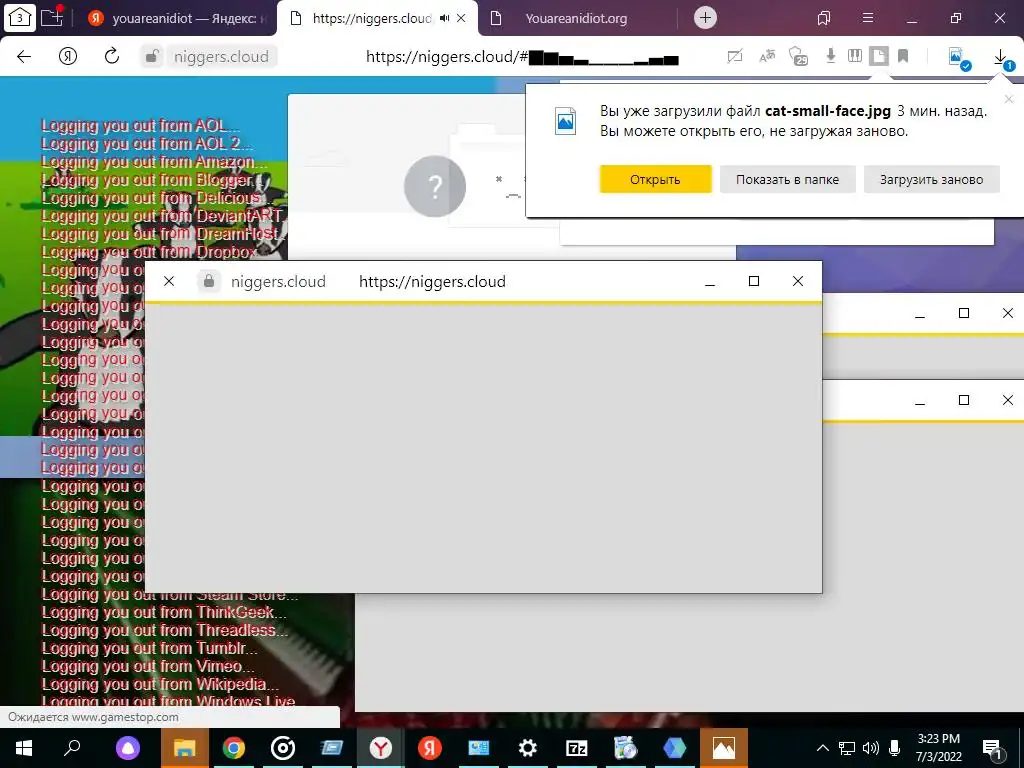
Task: Open the bookmarks collections icon
Action: pos(824,18)
